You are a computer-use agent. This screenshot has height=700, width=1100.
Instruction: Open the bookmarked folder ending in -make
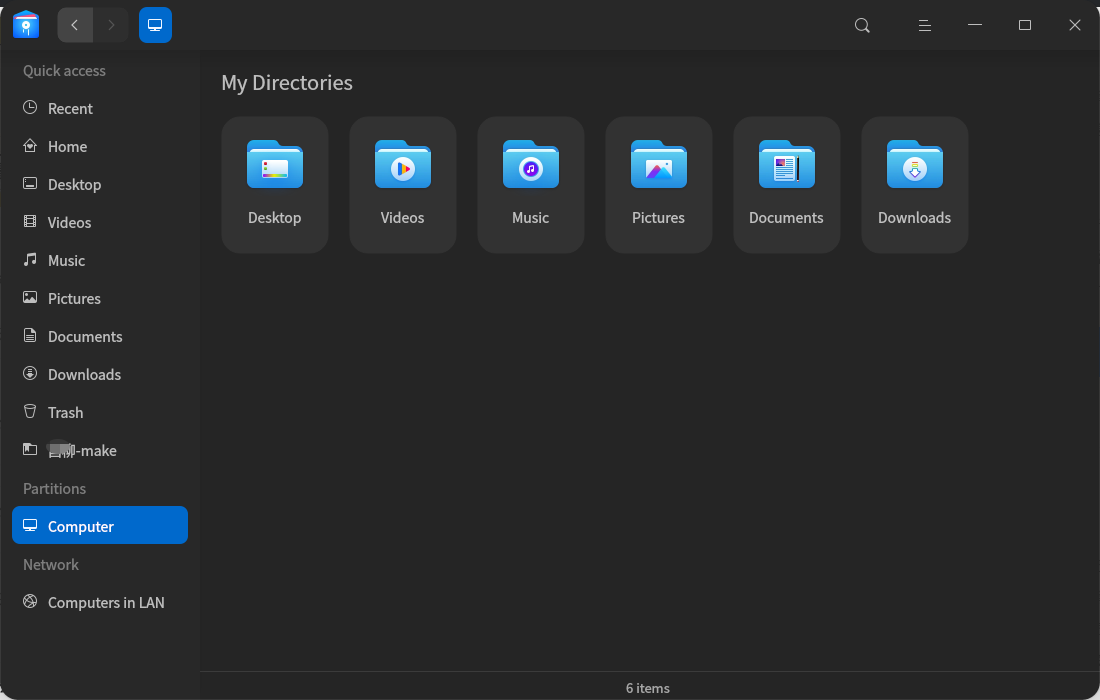click(100, 450)
